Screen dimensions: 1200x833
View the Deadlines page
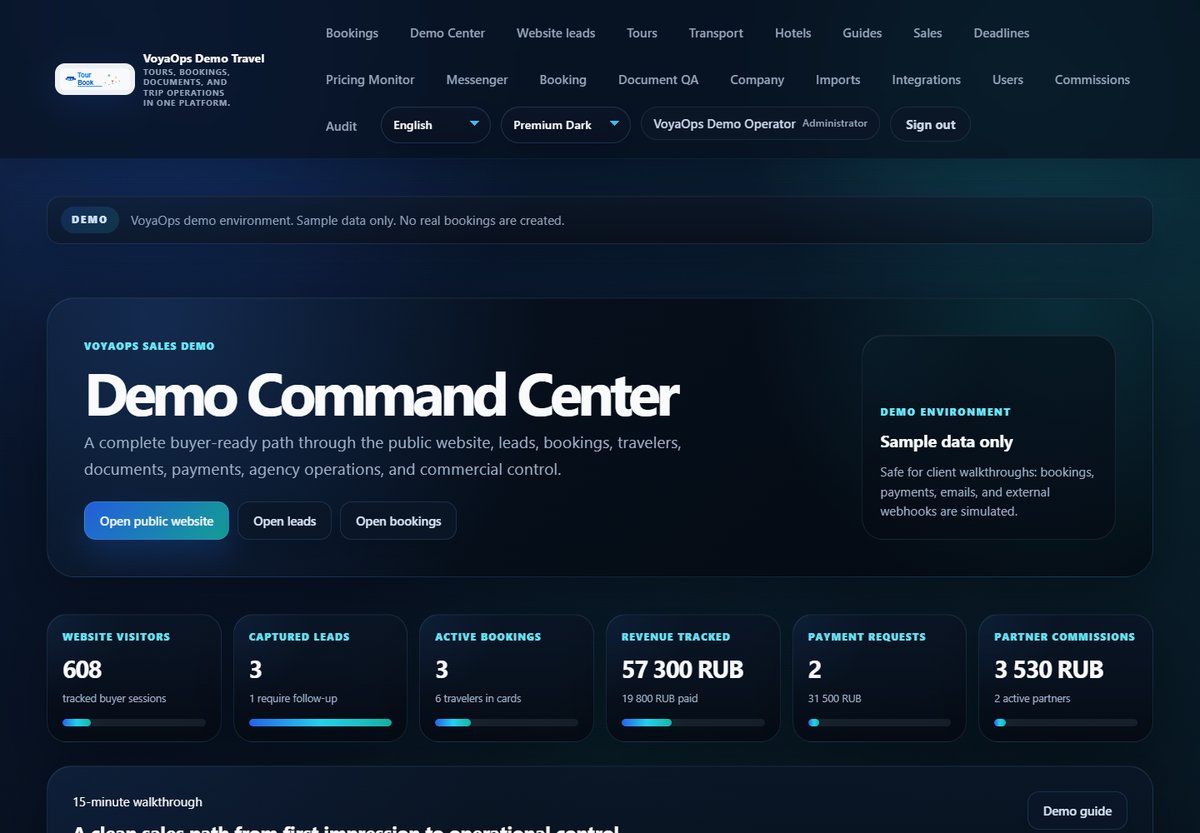[1001, 33]
